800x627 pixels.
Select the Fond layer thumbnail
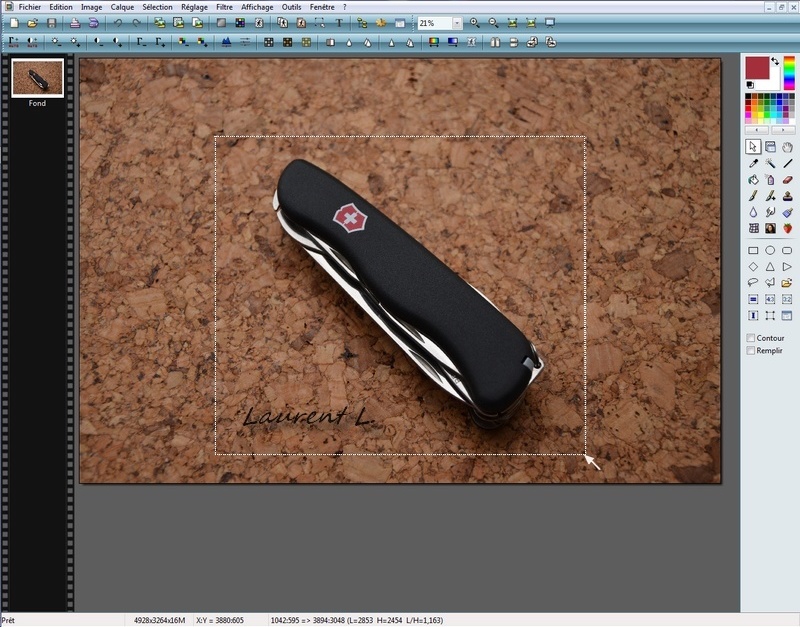(37, 78)
